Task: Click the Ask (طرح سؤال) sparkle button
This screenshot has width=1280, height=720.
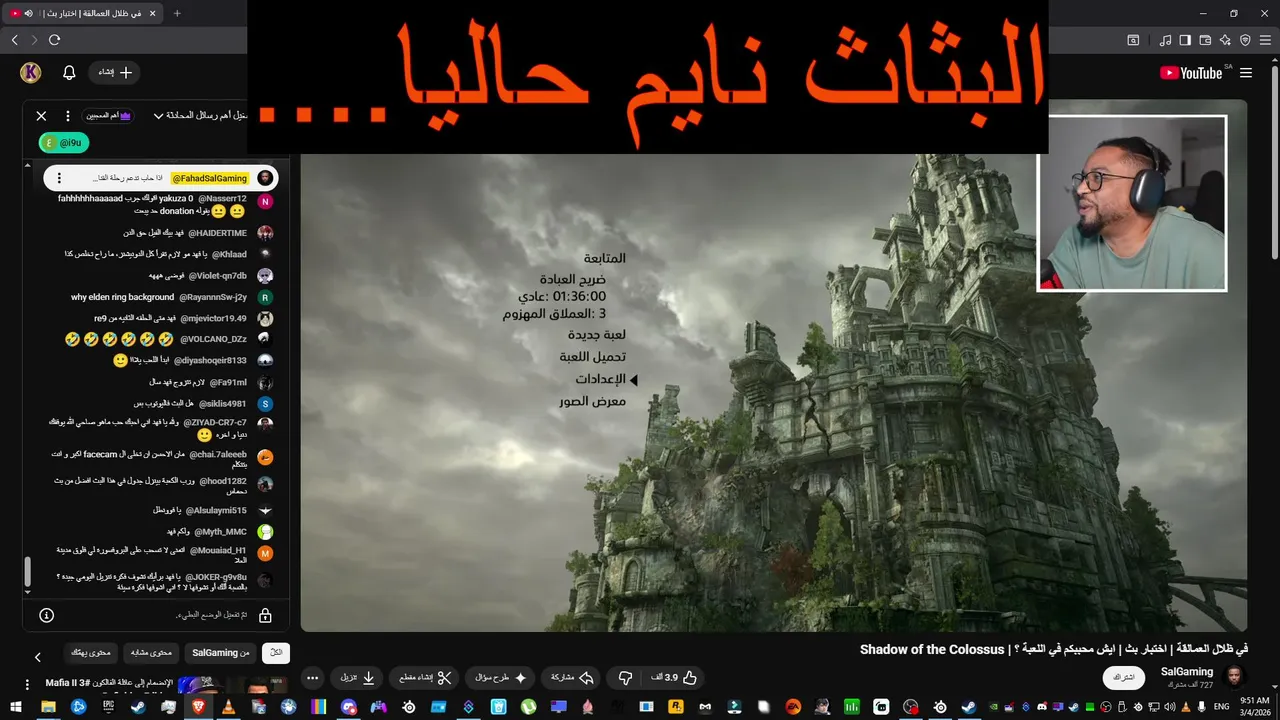Action: [x=500, y=678]
